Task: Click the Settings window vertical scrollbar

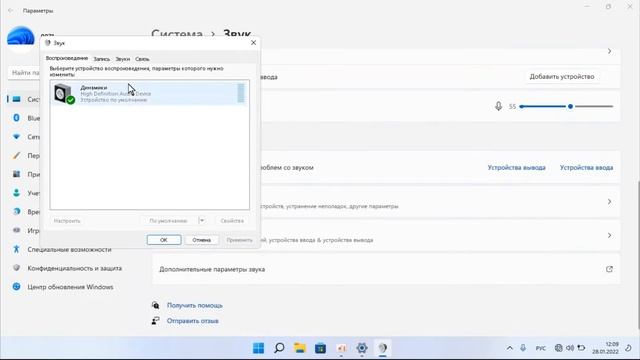Action: click(x=638, y=254)
